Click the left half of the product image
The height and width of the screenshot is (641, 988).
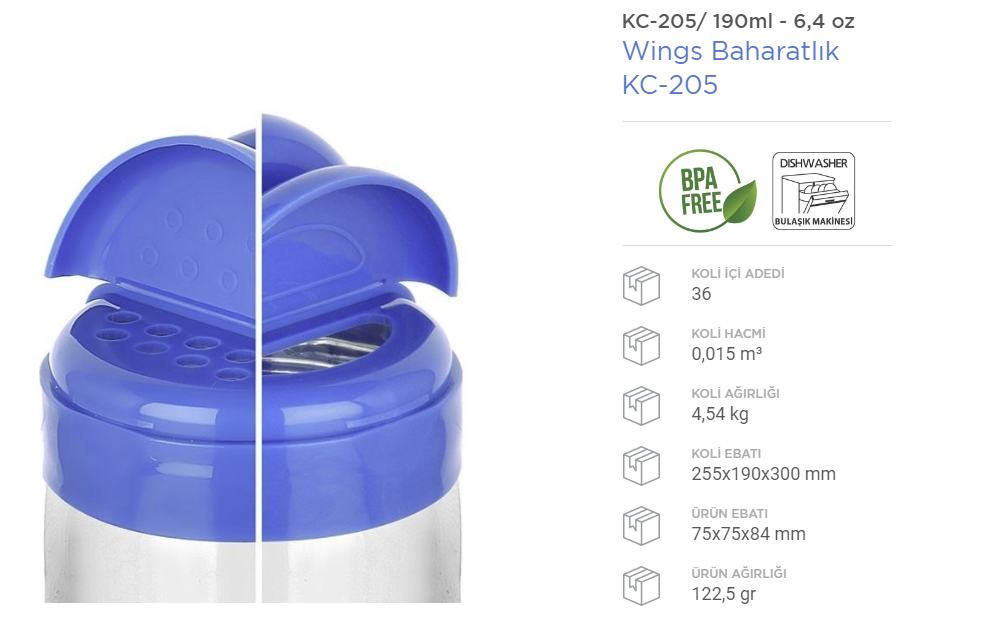[x=150, y=358]
